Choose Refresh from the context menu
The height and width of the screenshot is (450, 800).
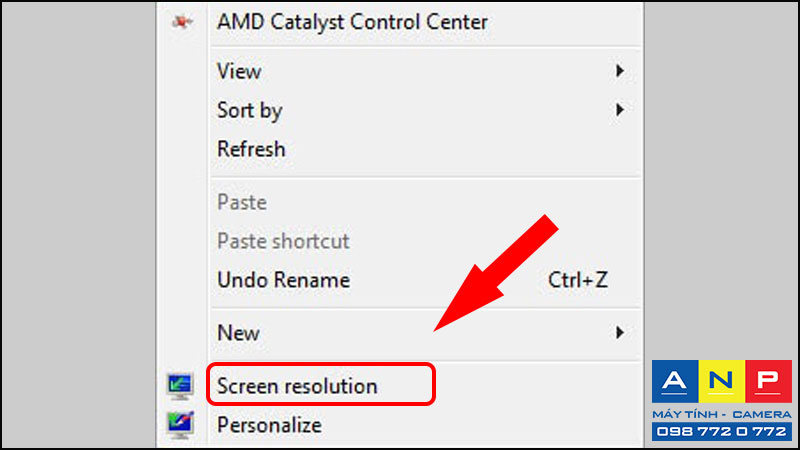tap(251, 149)
